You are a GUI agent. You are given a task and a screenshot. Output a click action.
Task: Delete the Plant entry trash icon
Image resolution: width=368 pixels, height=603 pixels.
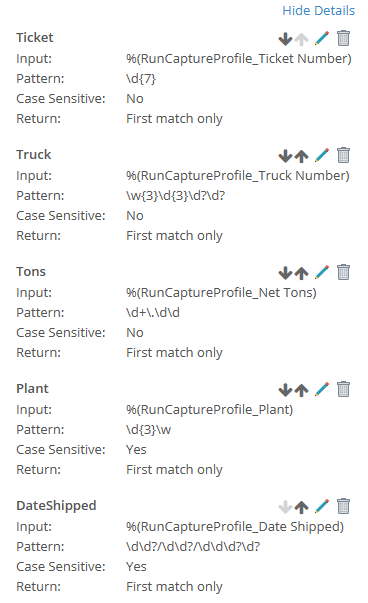tap(343, 389)
